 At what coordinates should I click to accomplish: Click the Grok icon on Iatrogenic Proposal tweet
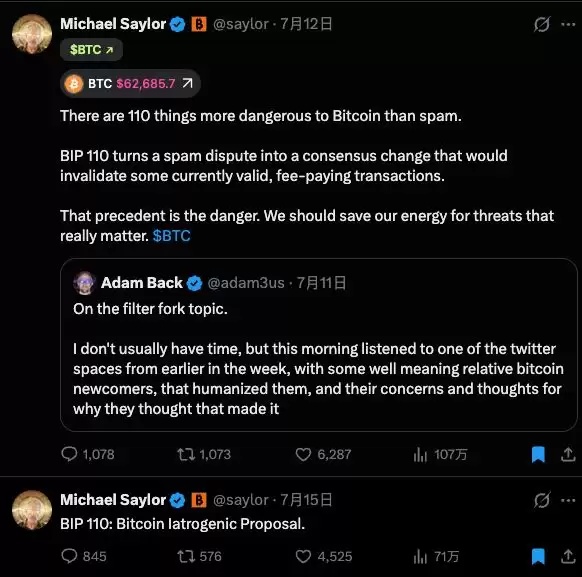pyautogui.click(x=542, y=501)
